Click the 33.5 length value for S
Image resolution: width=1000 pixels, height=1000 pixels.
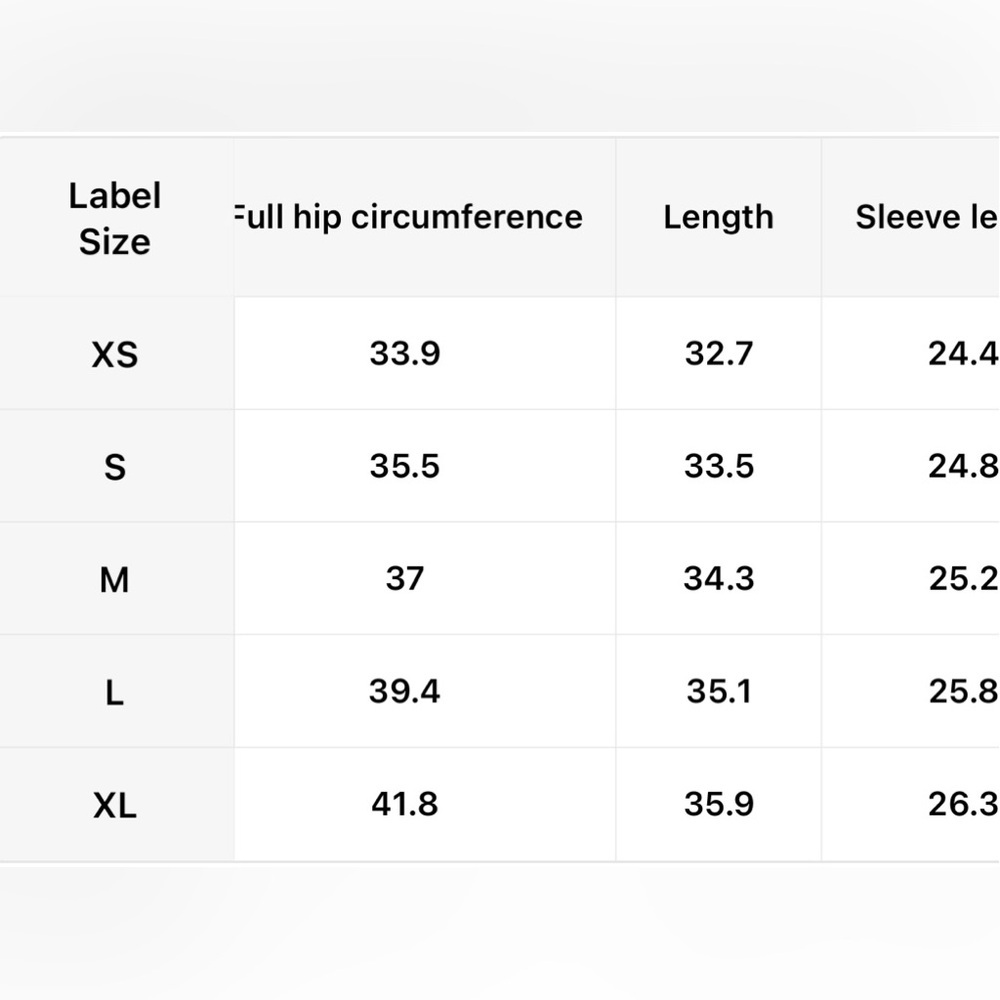click(x=719, y=466)
